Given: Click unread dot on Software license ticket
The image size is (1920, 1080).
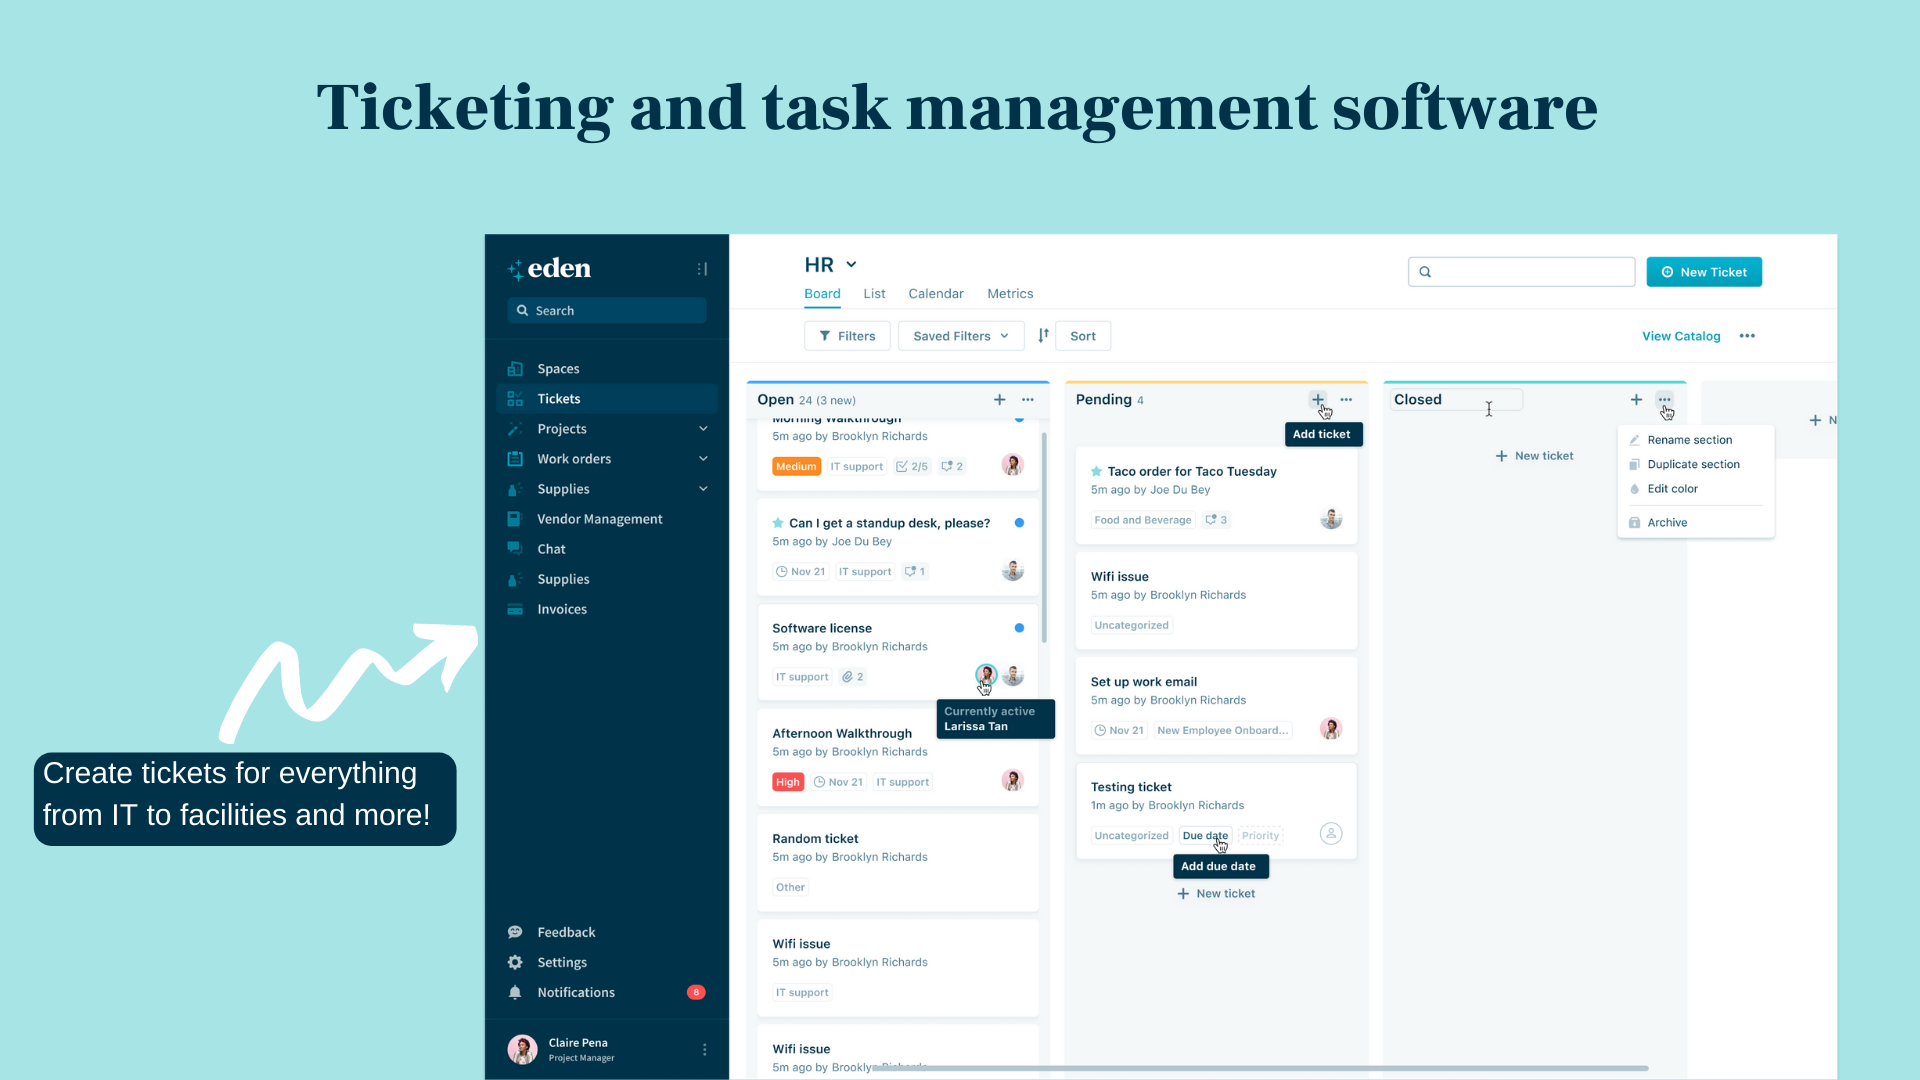Looking at the screenshot, I should [x=1019, y=628].
